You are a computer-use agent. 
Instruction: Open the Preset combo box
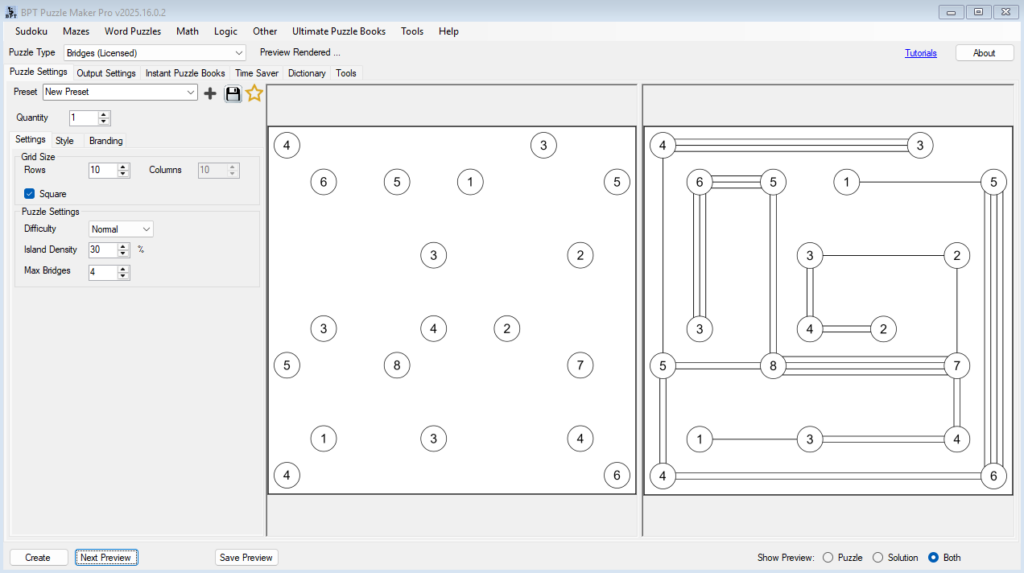pyautogui.click(x=191, y=92)
